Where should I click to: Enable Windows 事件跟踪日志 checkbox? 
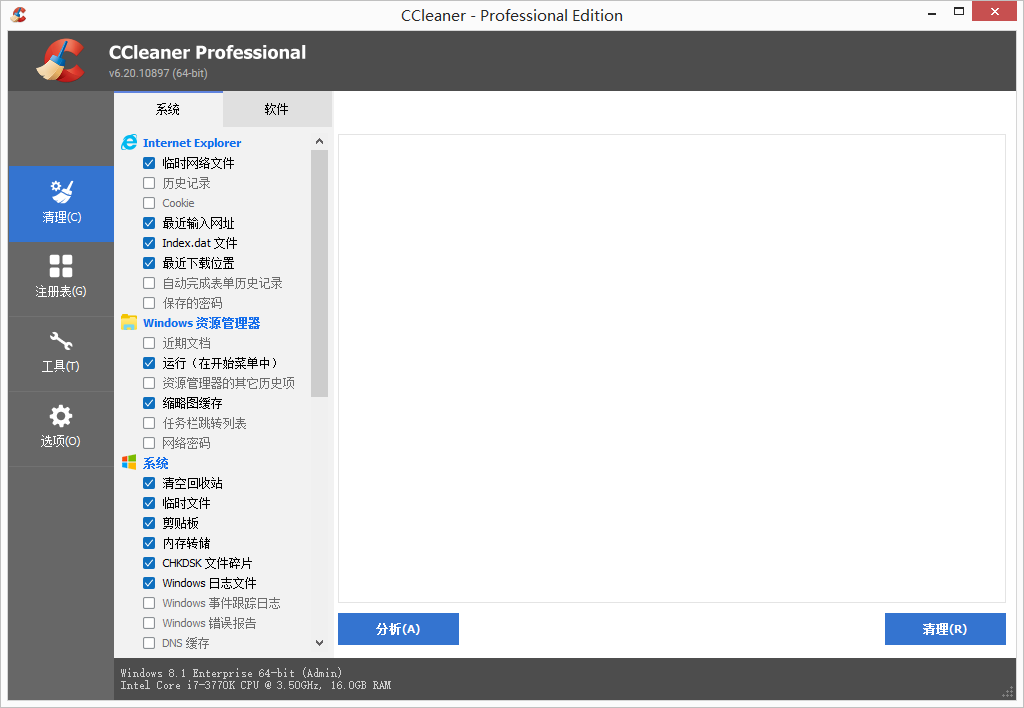pyautogui.click(x=149, y=603)
